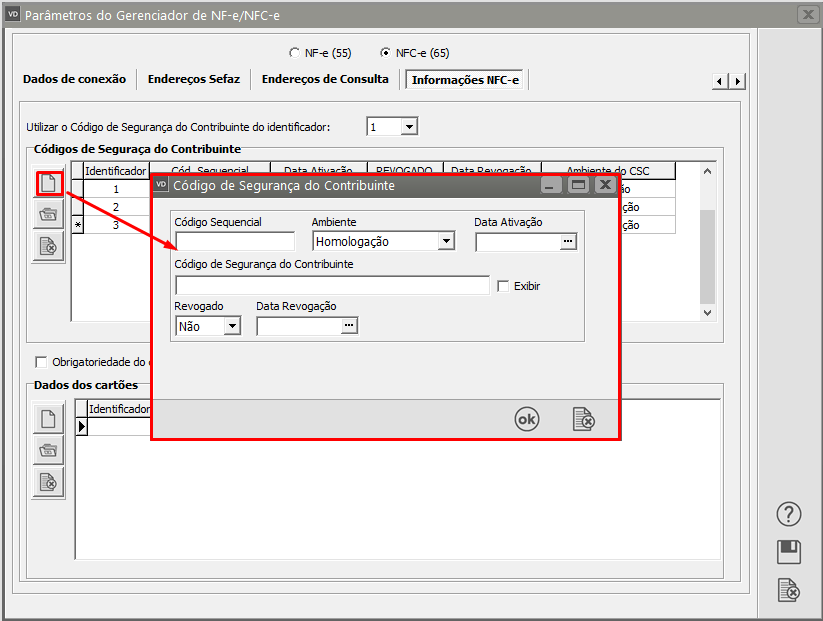823x621 pixels.
Task: Confirm dialog with the round ok icon
Action: click(x=526, y=420)
